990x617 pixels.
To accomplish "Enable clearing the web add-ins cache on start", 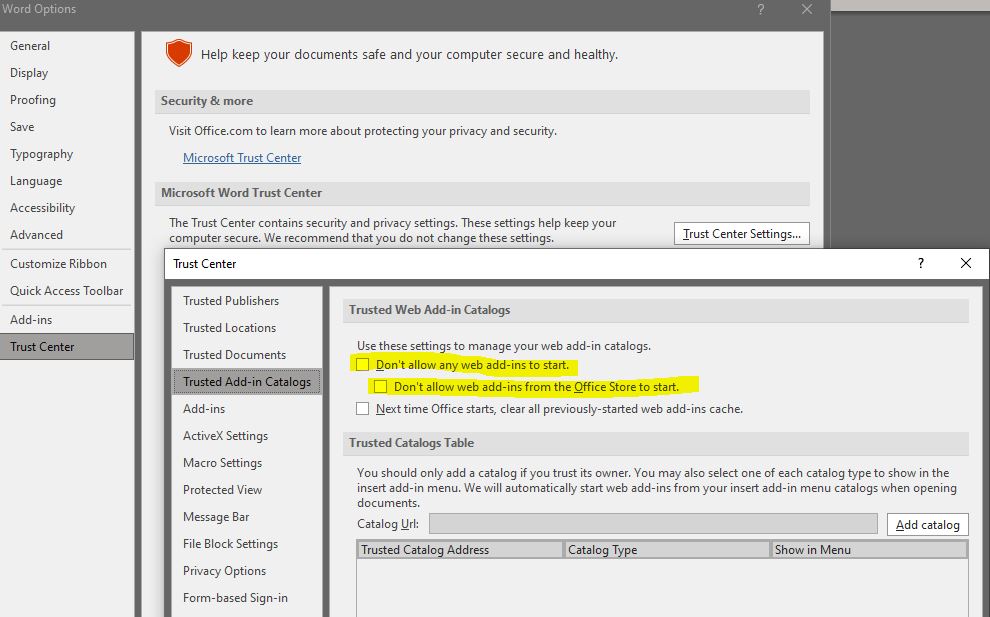I will [363, 408].
